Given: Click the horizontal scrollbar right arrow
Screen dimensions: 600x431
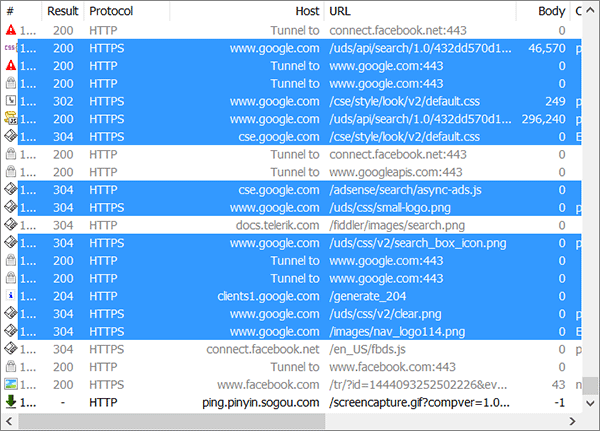Looking at the screenshot, I should click(x=572, y=421).
